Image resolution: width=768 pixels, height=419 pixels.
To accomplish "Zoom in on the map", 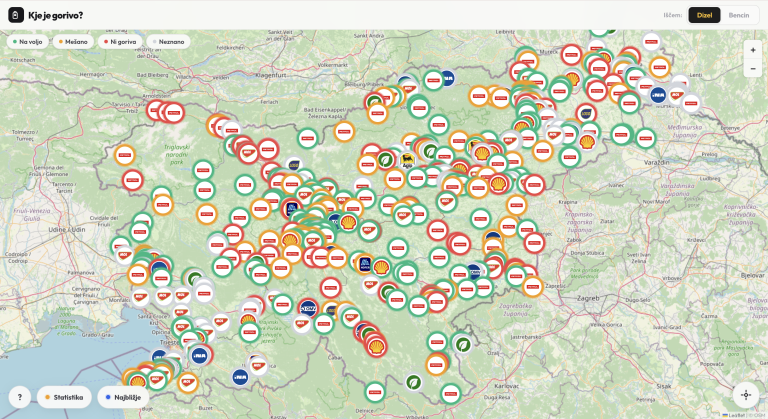I will coord(753,49).
